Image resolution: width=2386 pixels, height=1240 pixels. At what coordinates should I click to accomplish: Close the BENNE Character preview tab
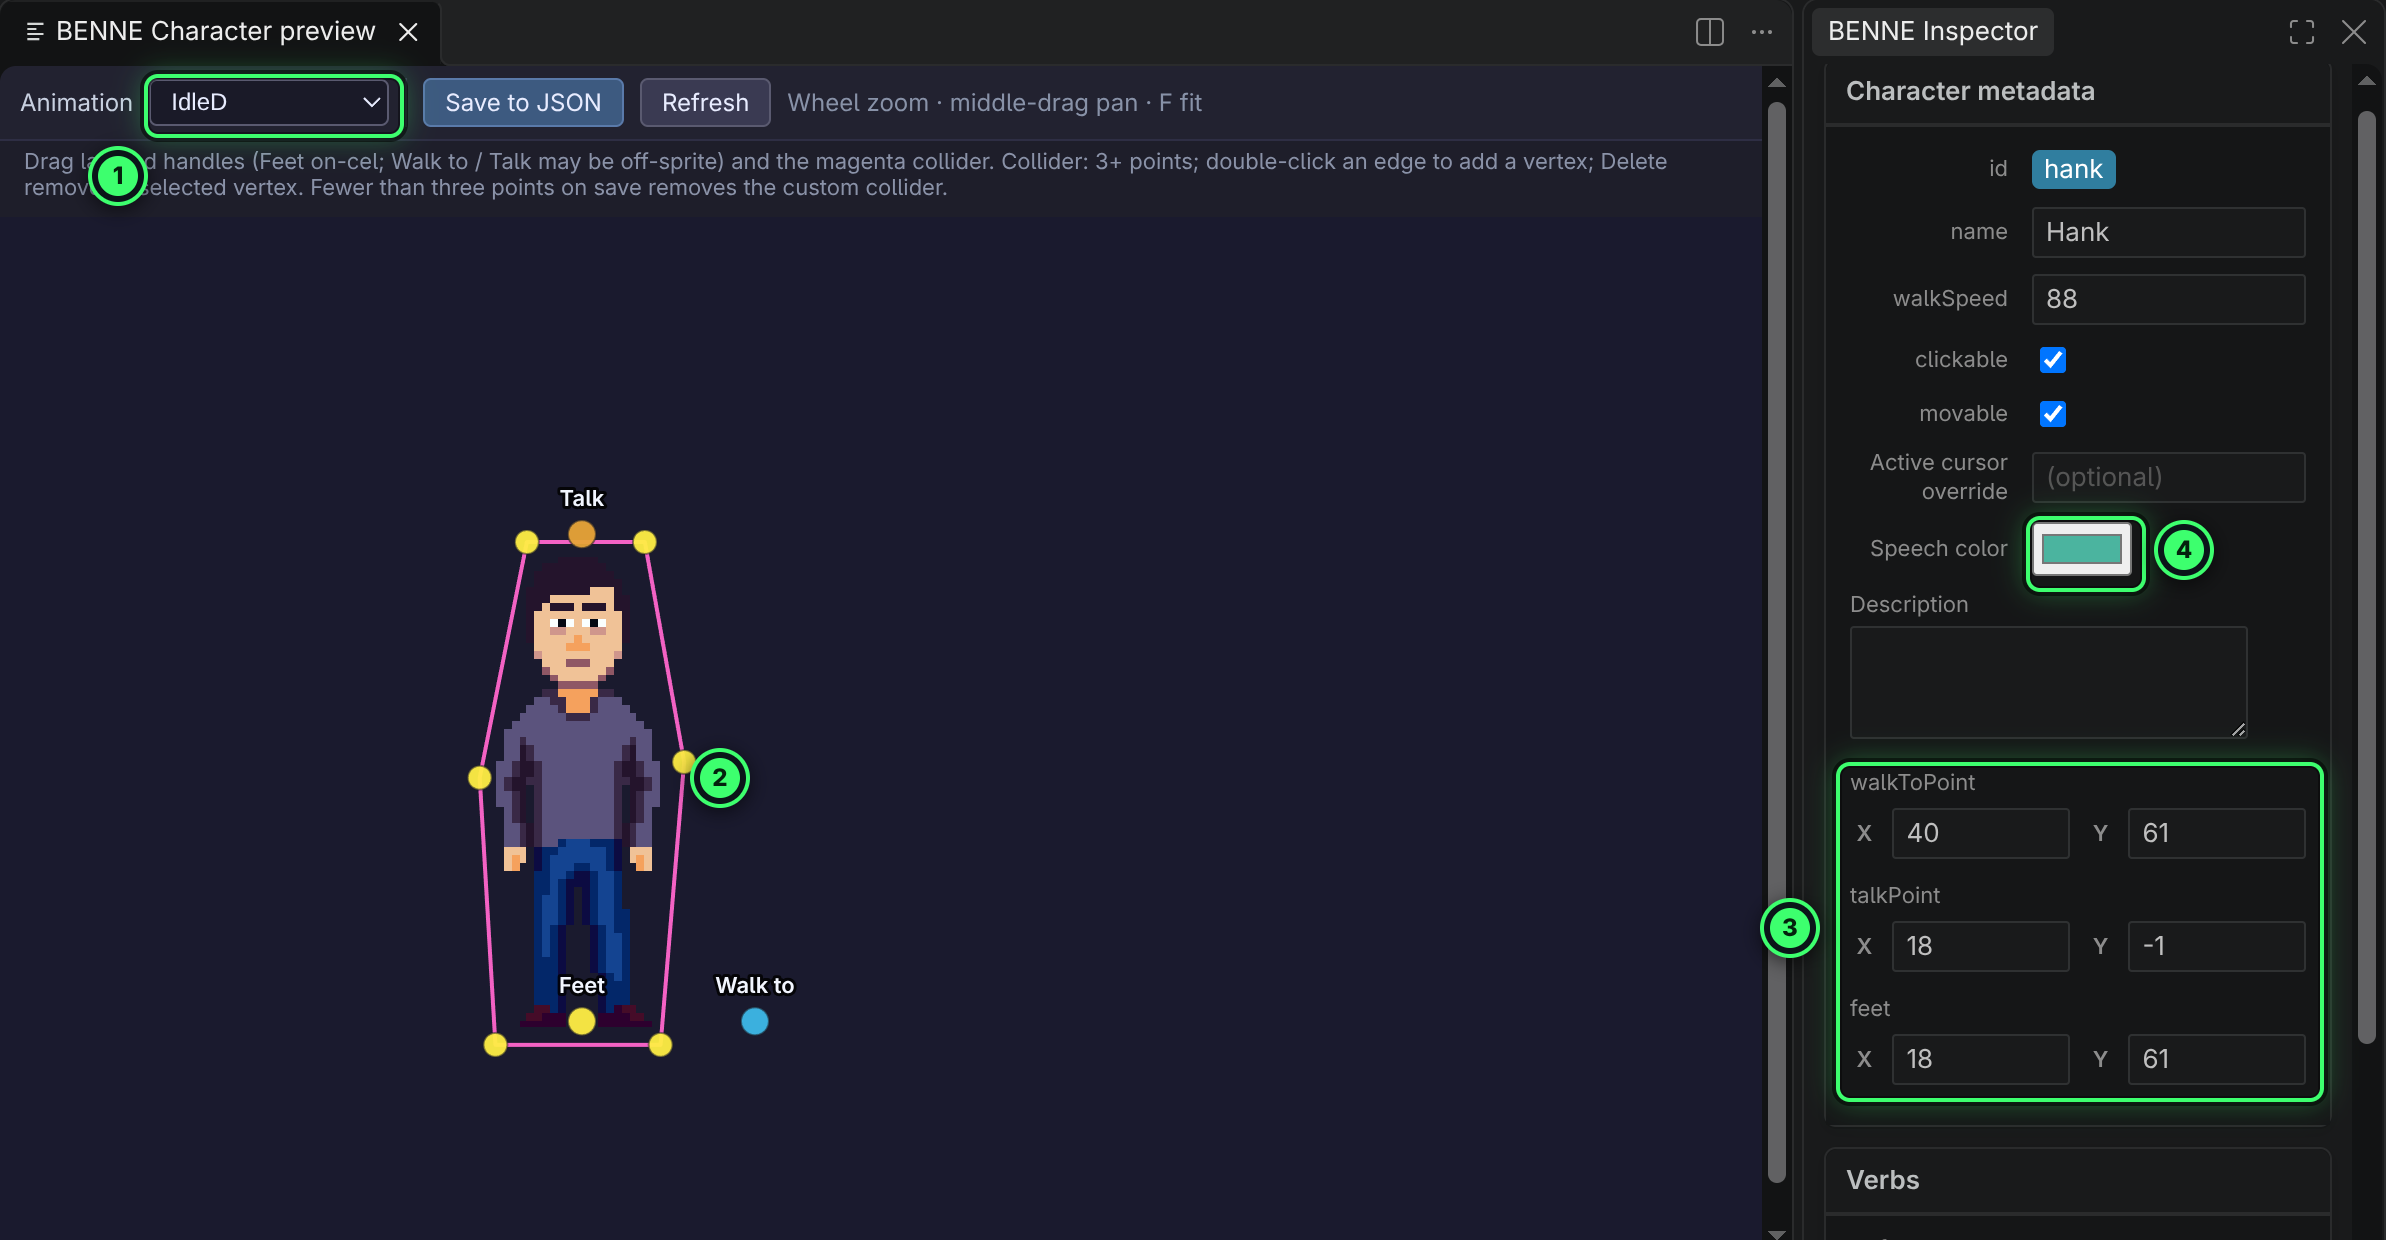tap(408, 32)
